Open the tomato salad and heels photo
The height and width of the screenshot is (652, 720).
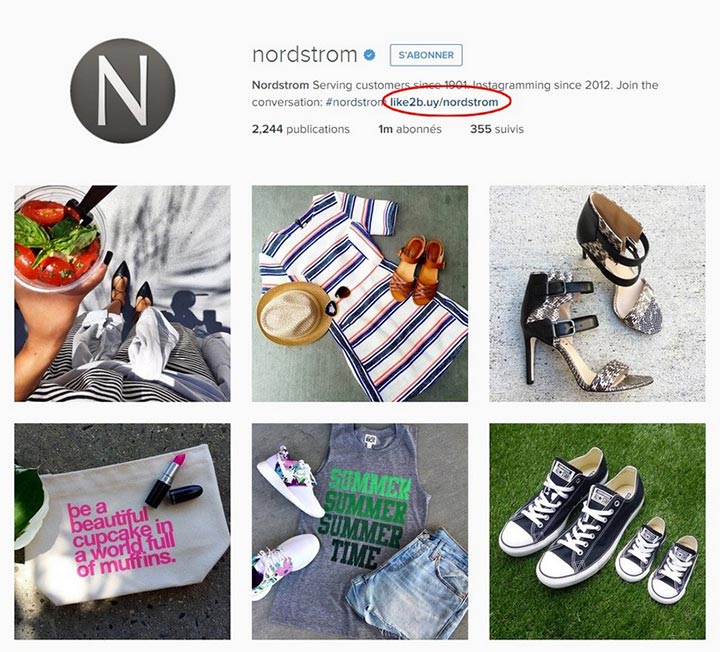coord(123,293)
